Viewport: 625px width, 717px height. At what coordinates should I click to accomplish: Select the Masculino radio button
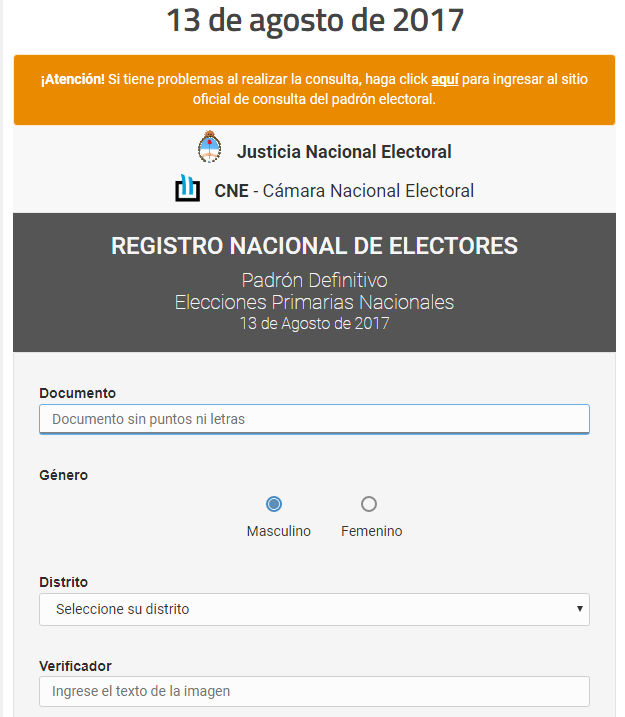274,504
